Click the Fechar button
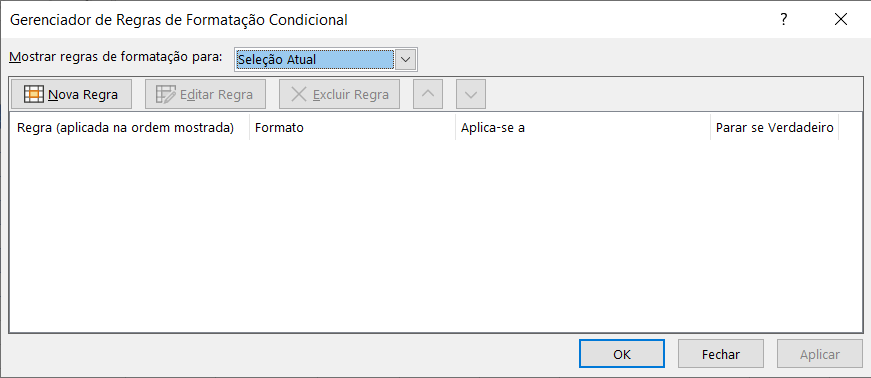Screen dimensions: 871x378 [721, 354]
